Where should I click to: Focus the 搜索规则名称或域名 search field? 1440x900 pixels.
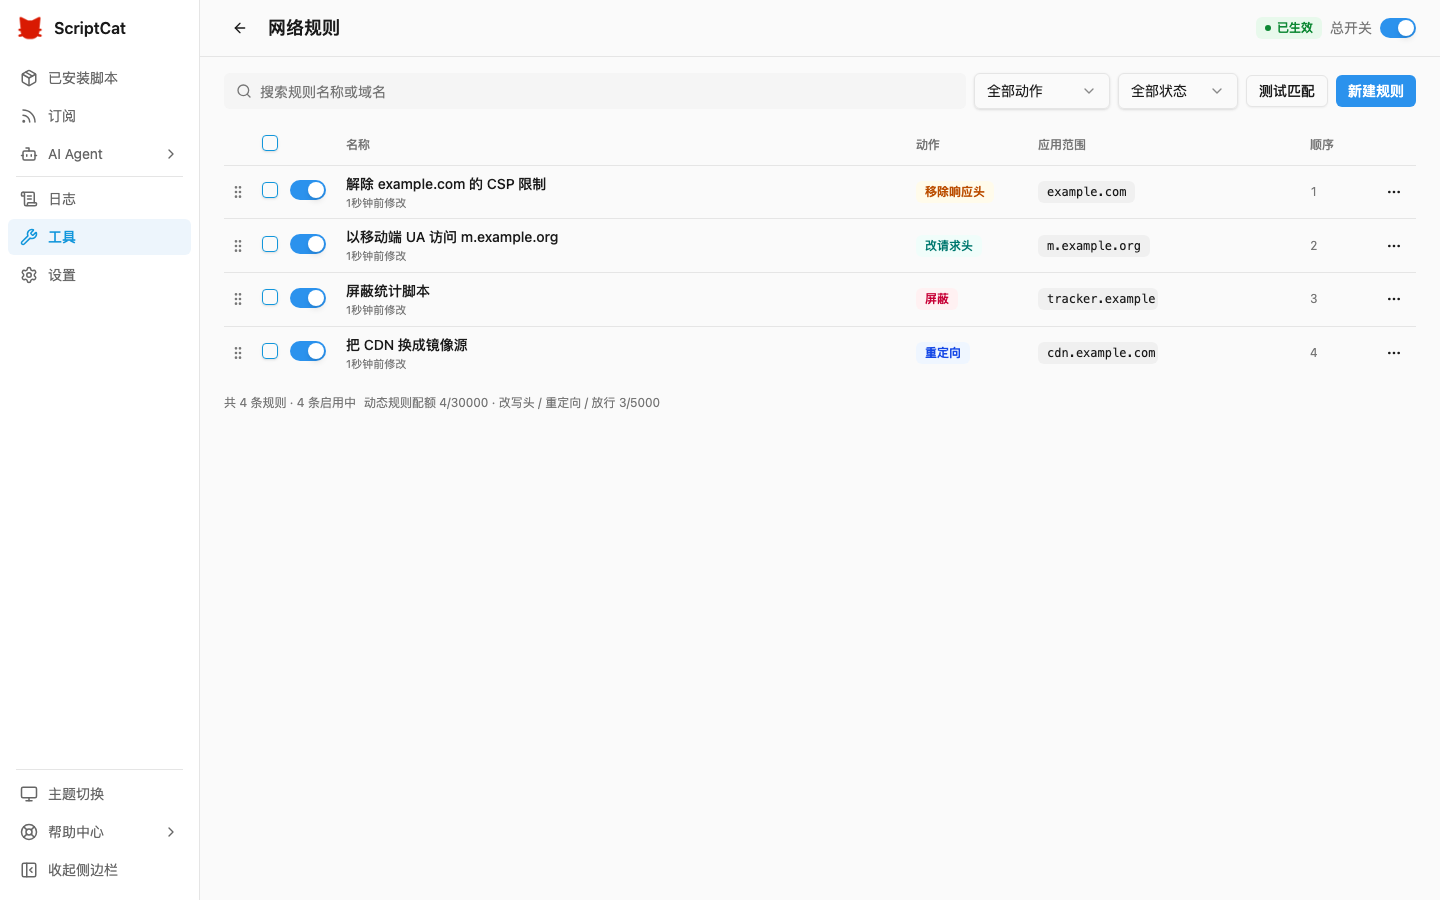pos(595,91)
